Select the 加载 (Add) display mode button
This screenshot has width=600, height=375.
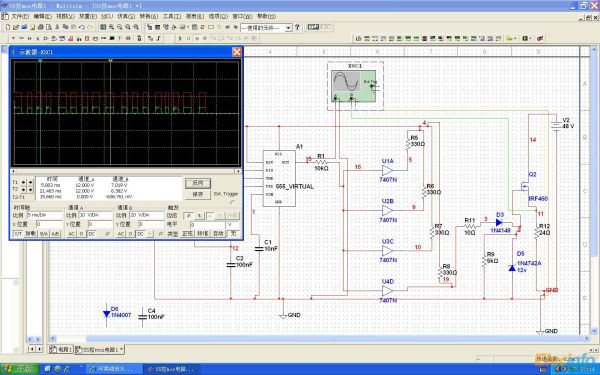[31, 233]
